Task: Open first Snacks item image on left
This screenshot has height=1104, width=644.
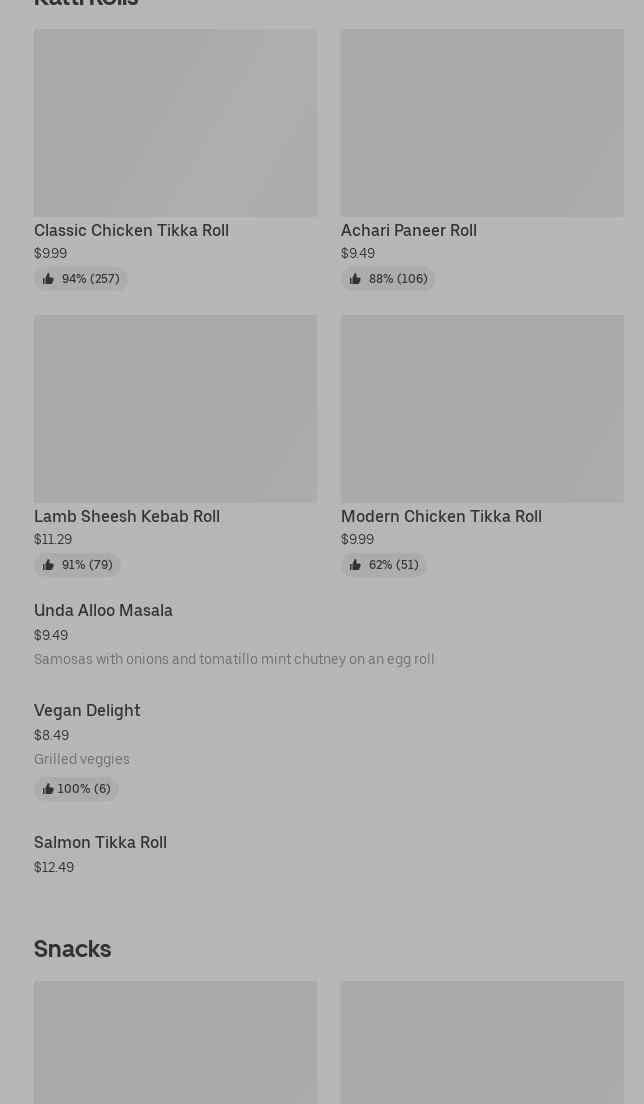Action: (x=175, y=1042)
